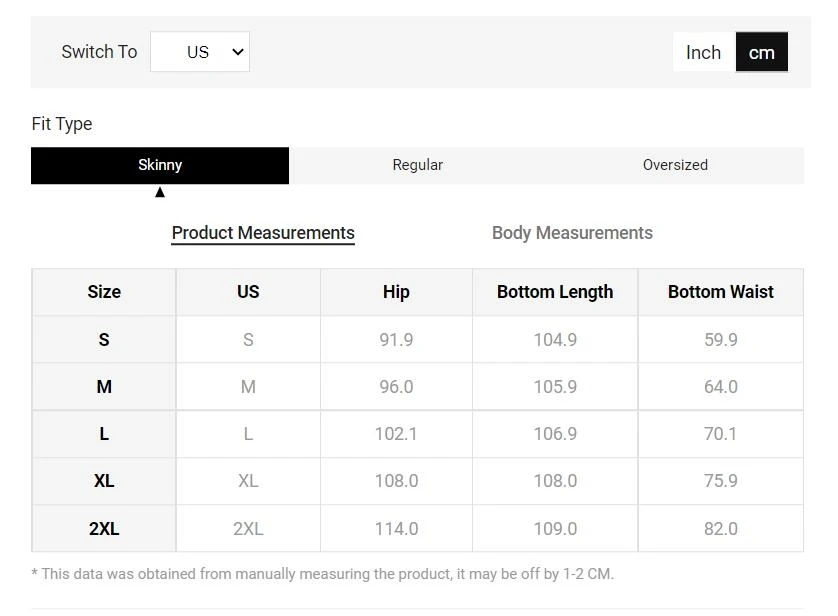Click the Bottom Length column header
This screenshot has width=838, height=616.
pyautogui.click(x=555, y=292)
